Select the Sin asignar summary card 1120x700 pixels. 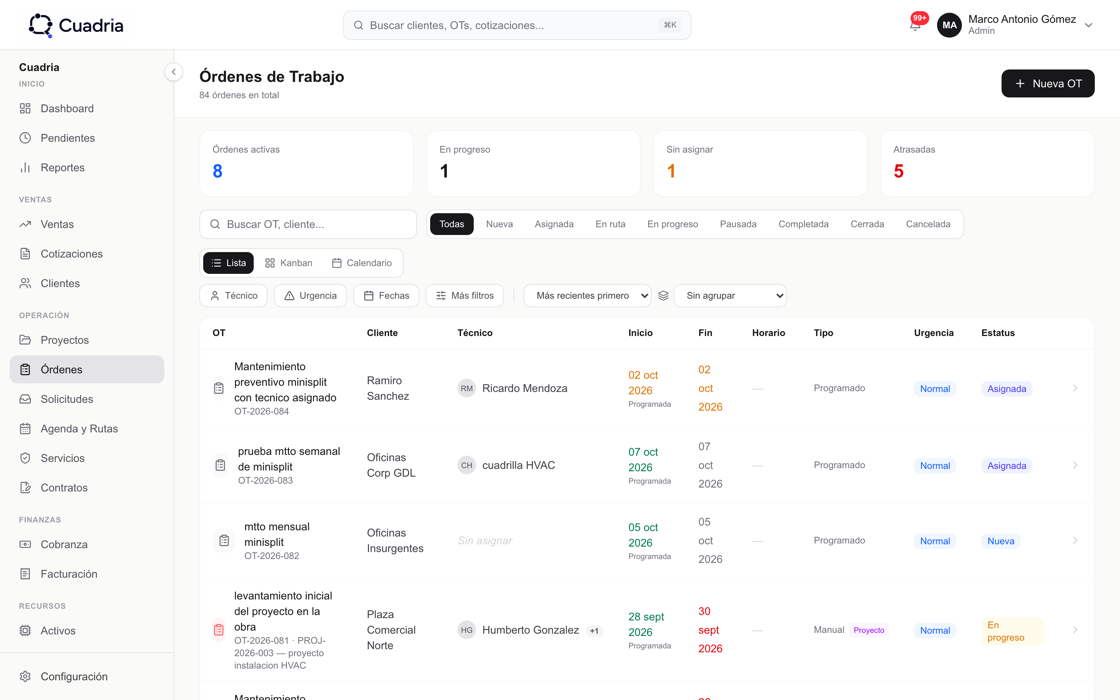click(760, 164)
